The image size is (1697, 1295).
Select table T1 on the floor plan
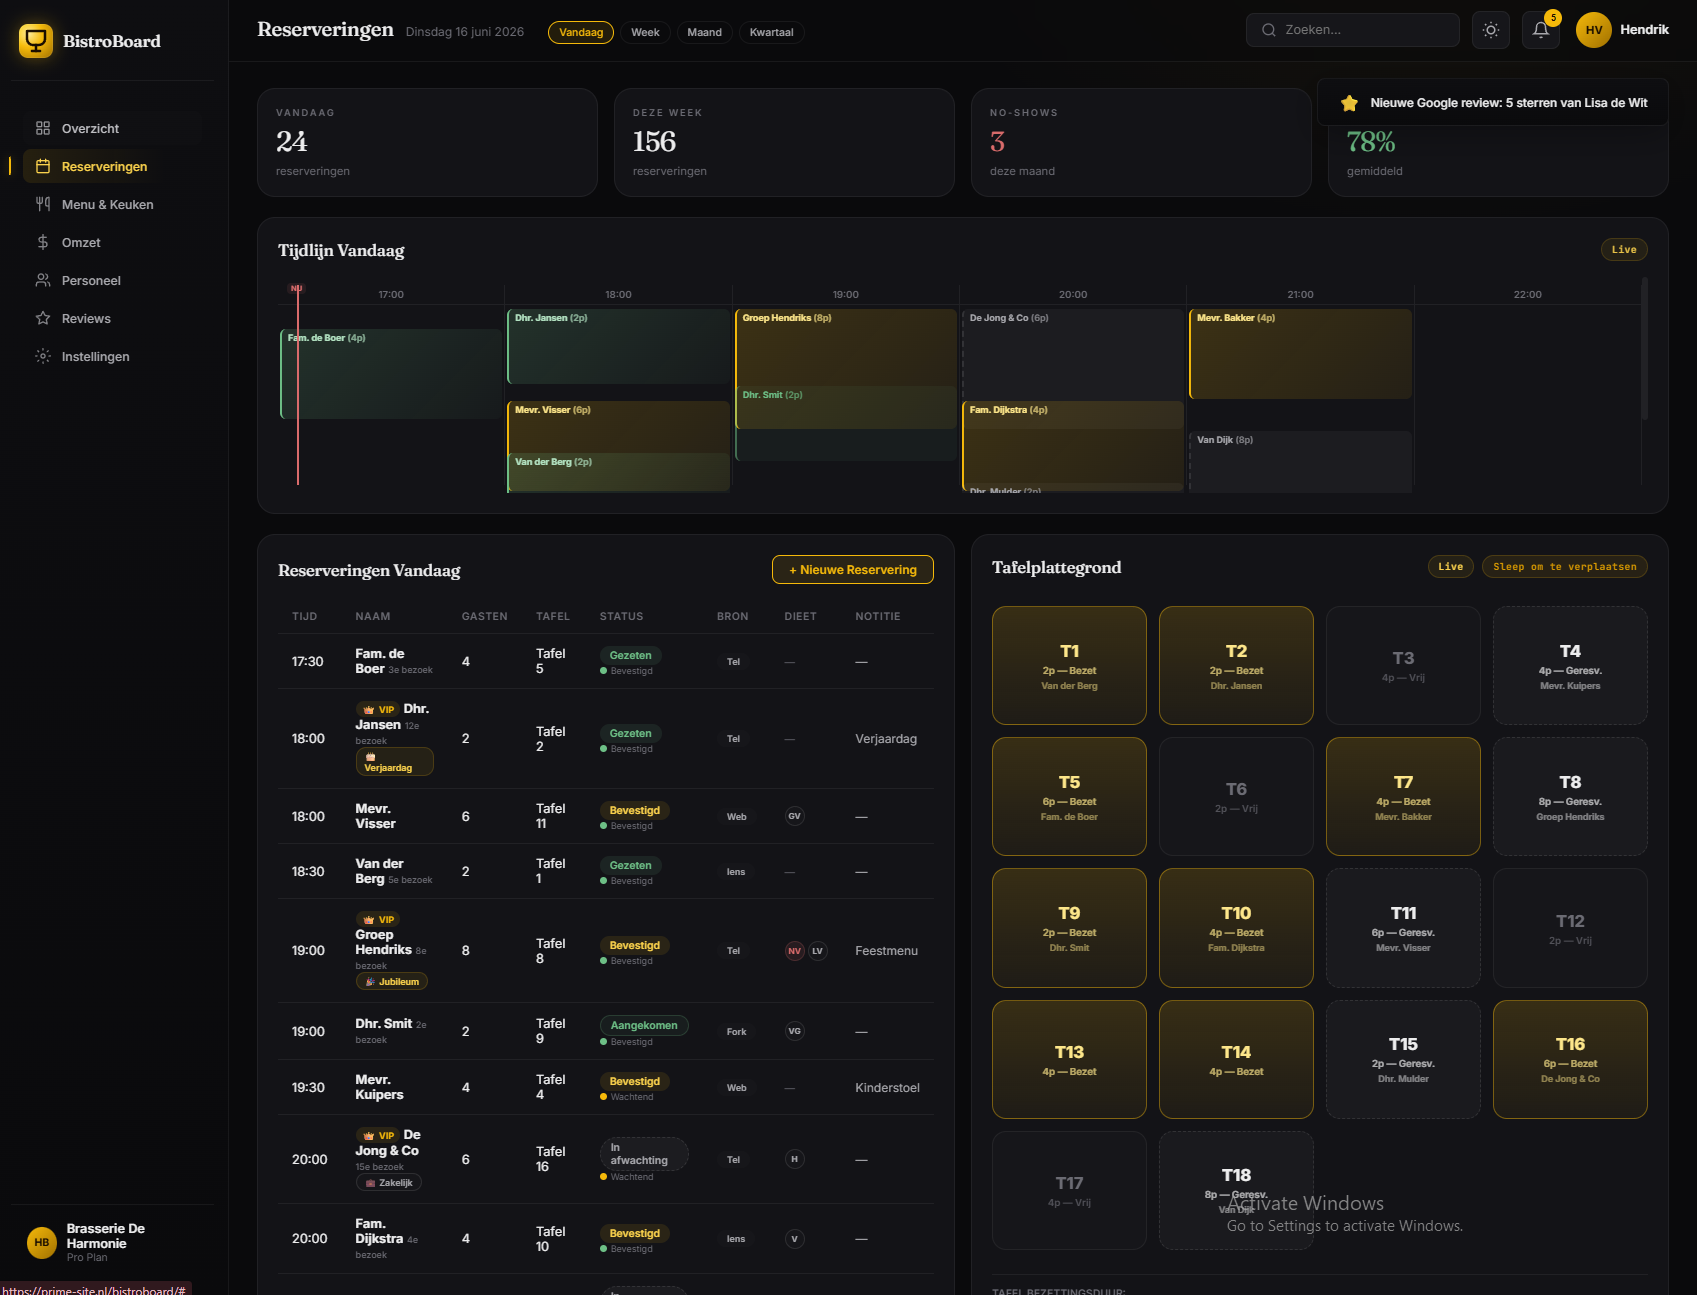click(1069, 666)
